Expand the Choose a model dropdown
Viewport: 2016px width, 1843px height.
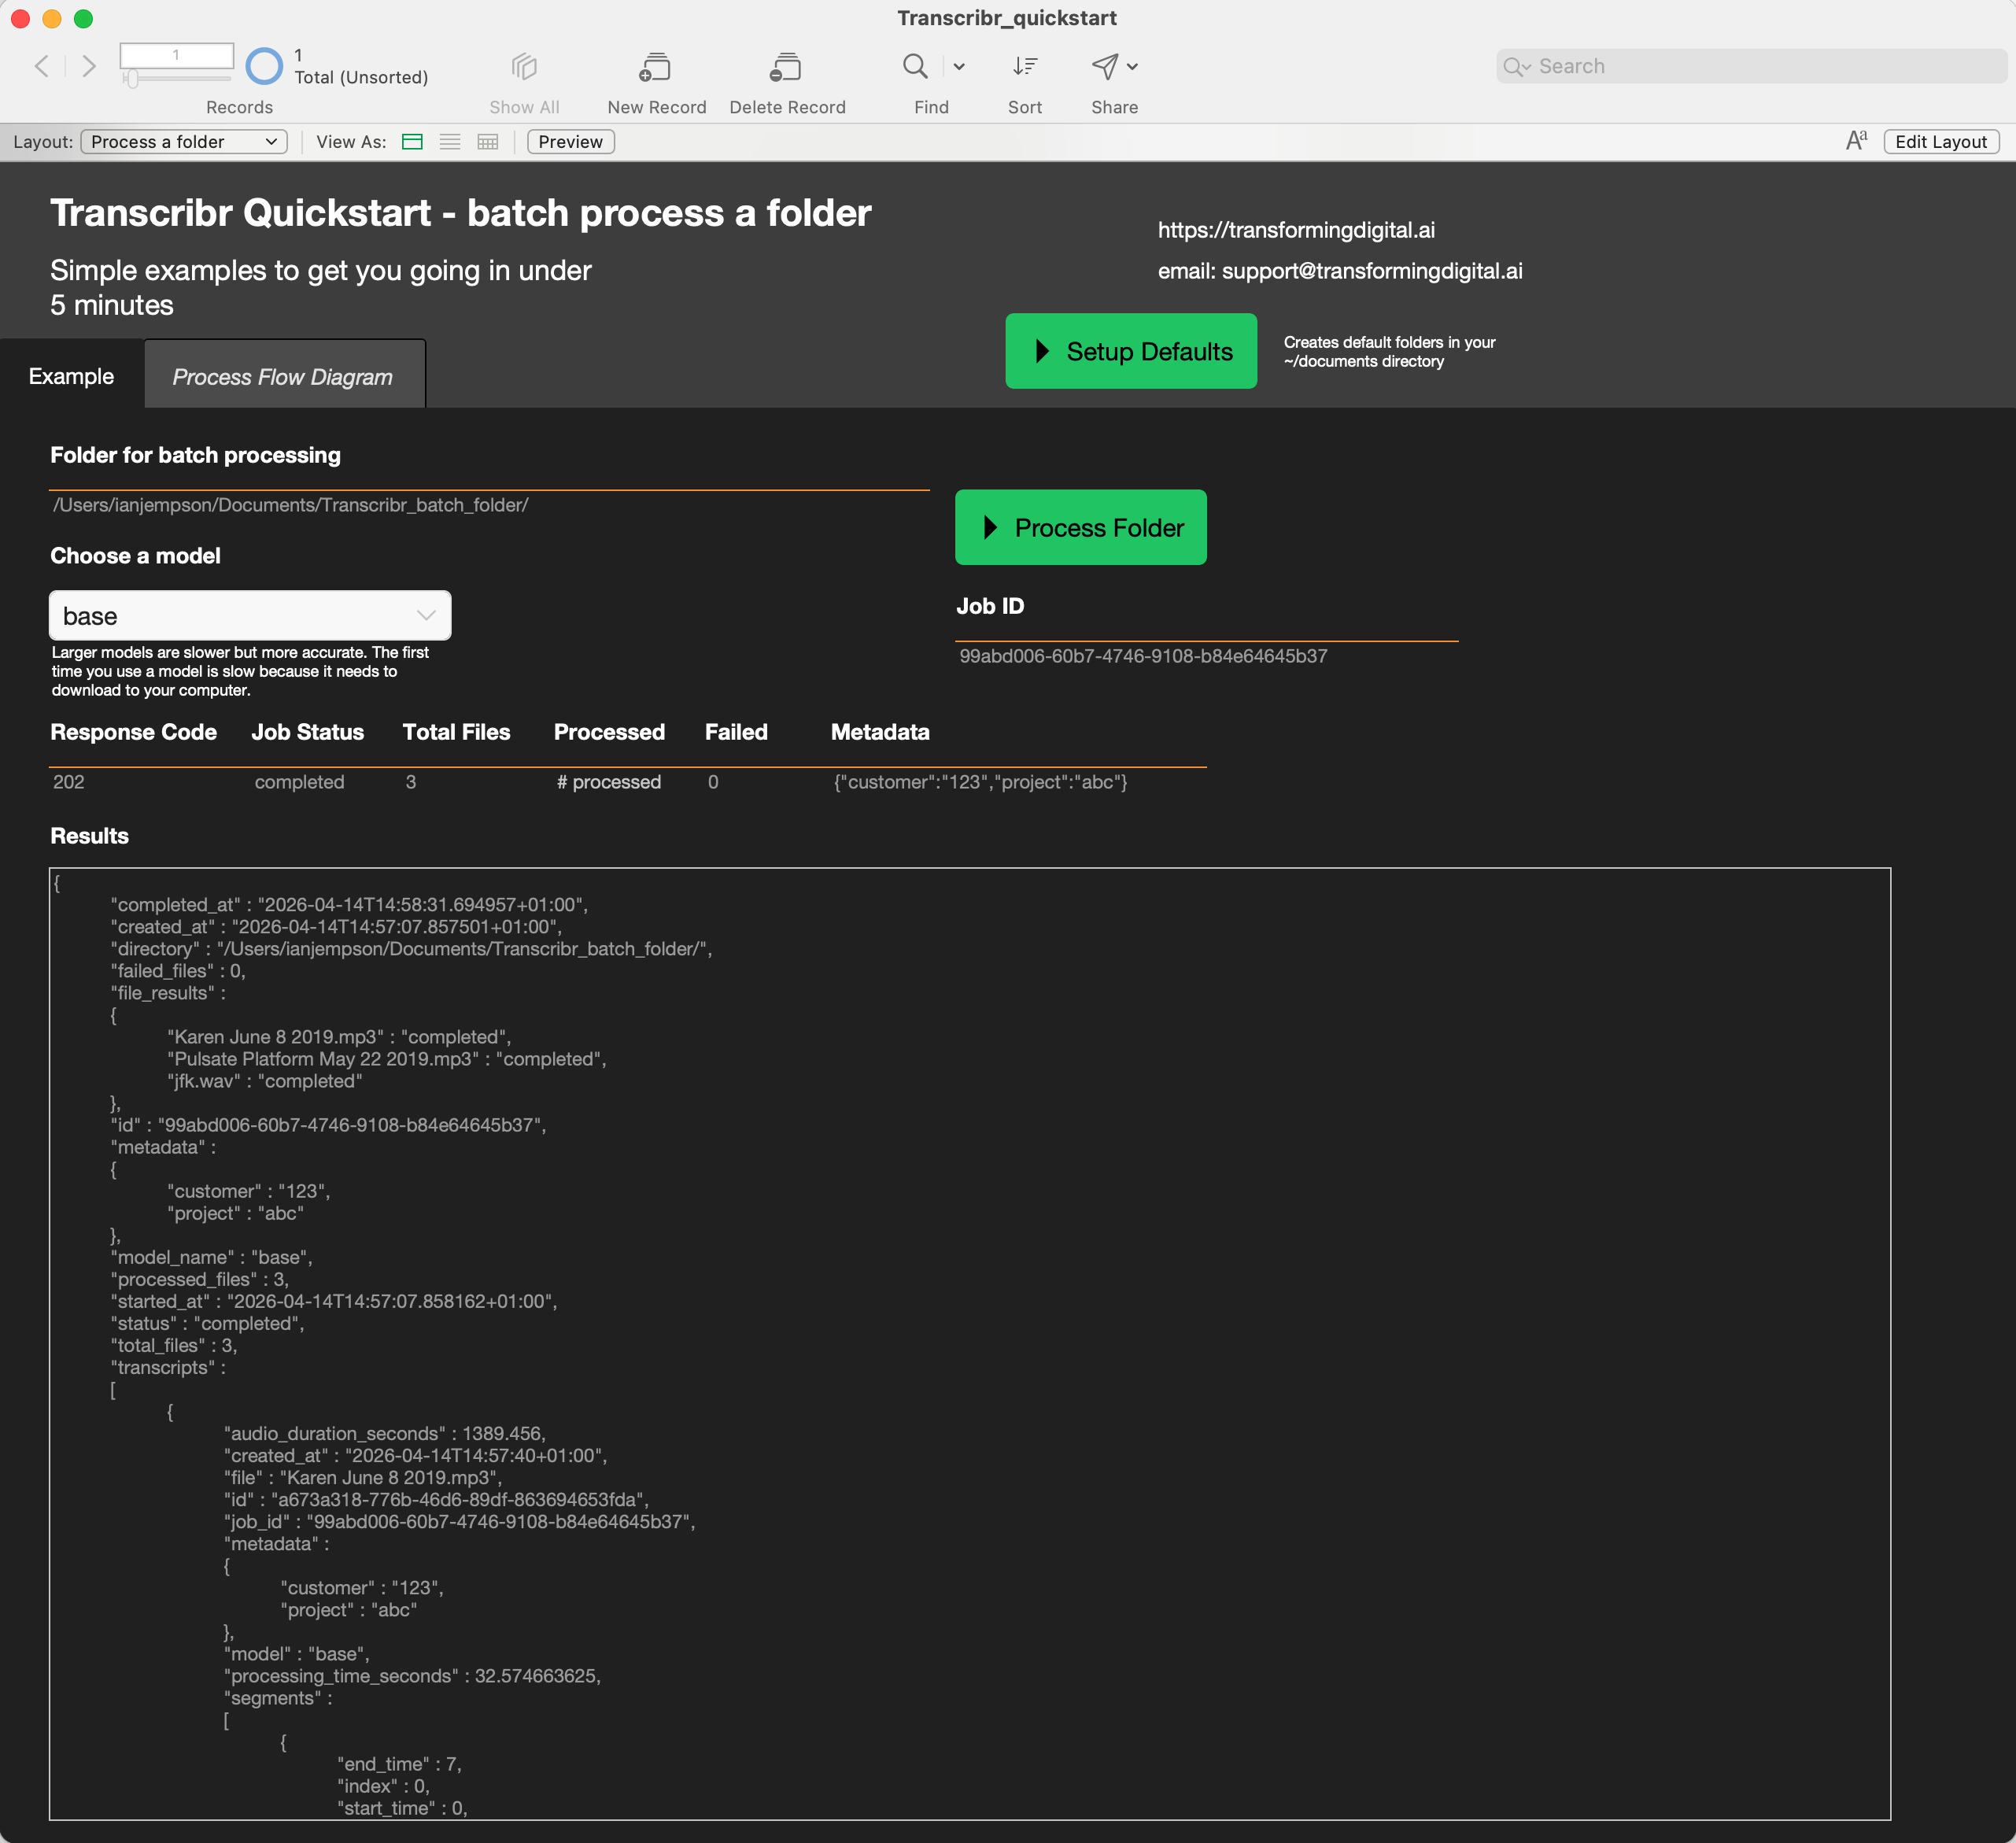(x=250, y=615)
